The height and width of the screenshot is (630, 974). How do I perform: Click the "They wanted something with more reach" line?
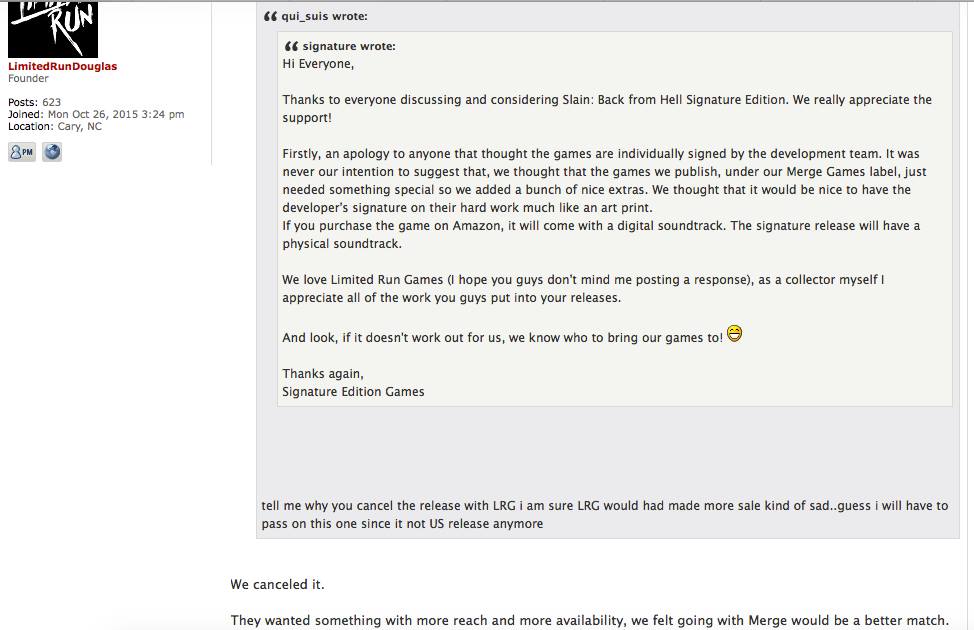click(589, 620)
